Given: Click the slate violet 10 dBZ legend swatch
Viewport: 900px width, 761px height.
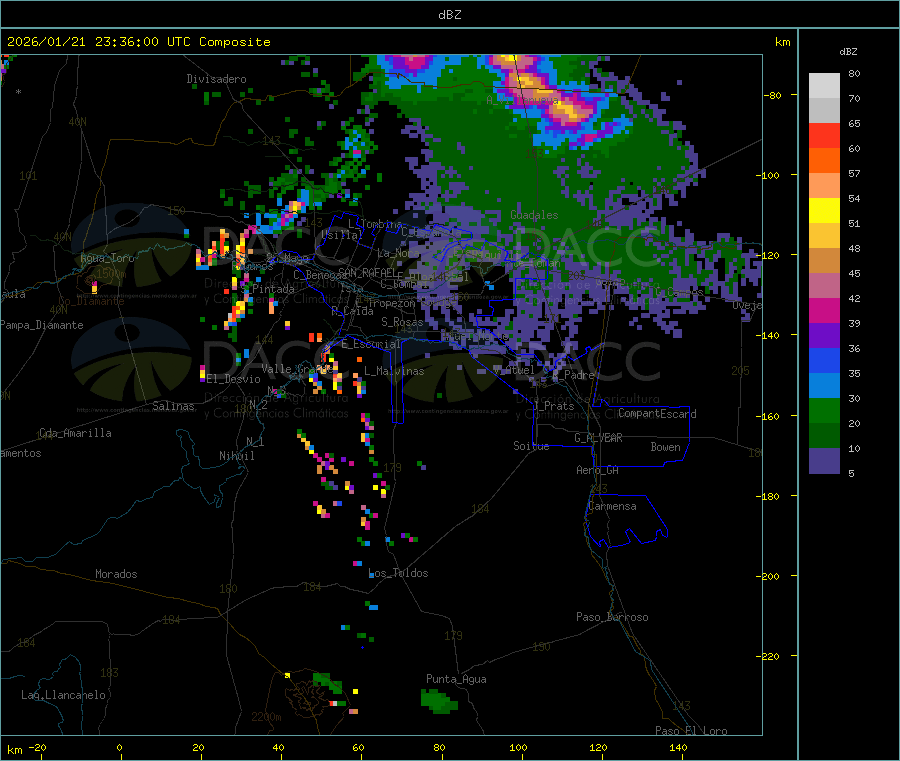Looking at the screenshot, I should click(x=824, y=460).
